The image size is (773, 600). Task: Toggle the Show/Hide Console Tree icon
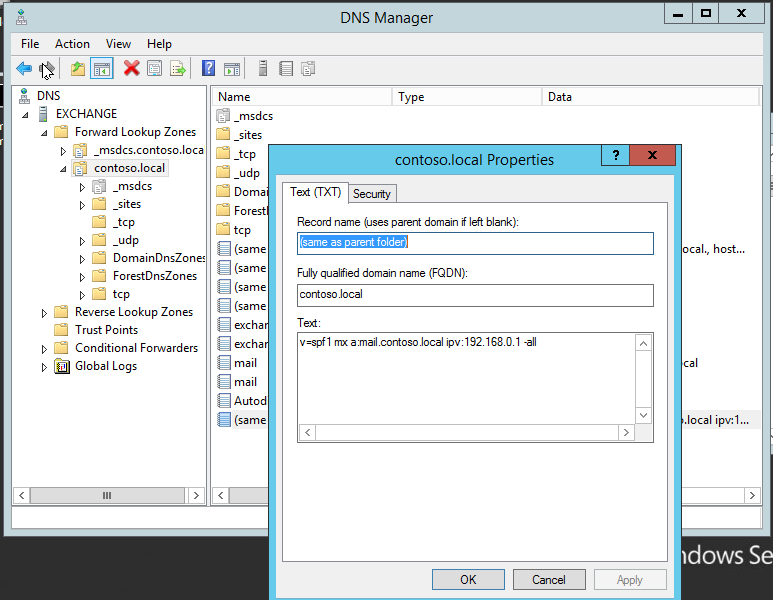102,69
